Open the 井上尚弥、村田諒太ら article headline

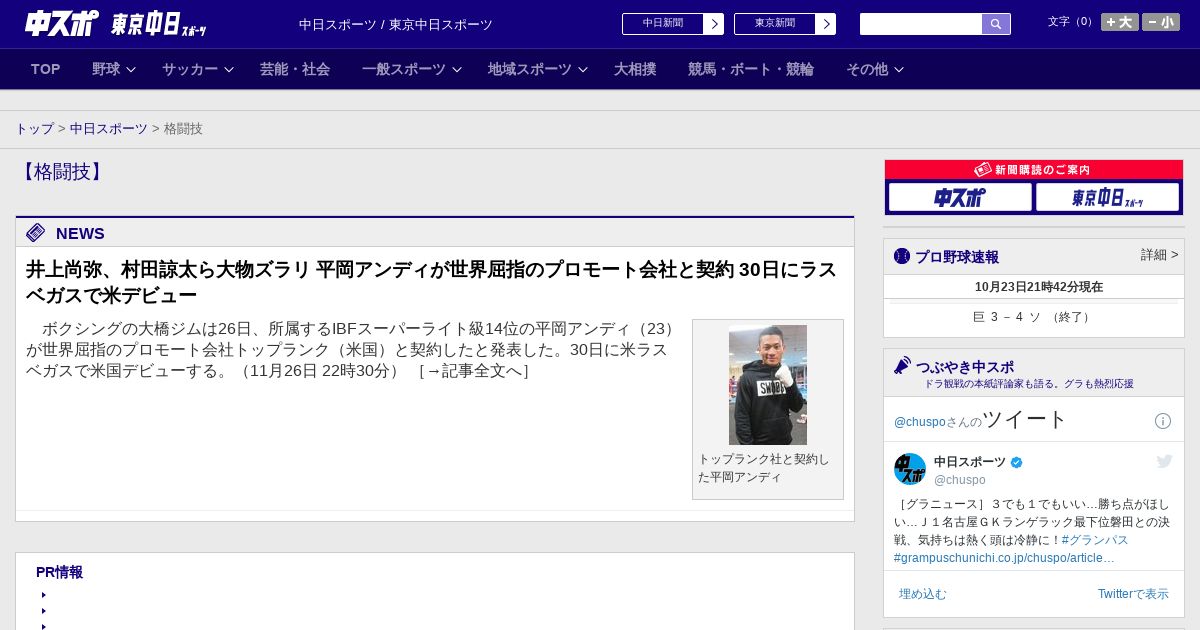pos(431,282)
